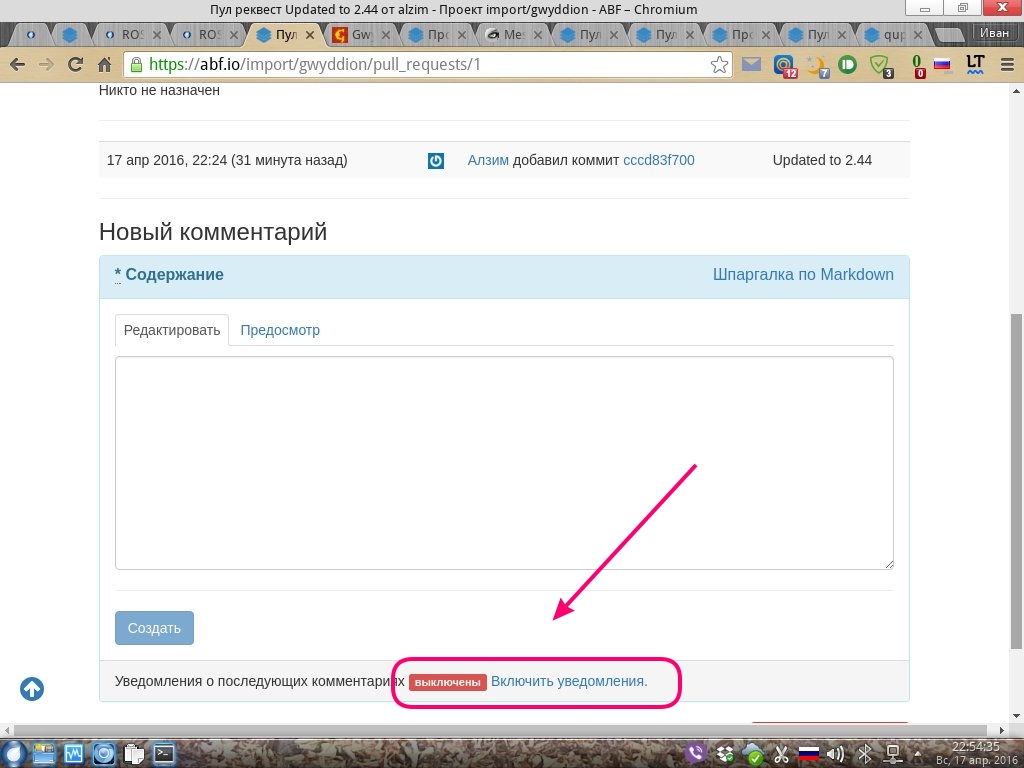Close the Gw browser tab

pyautogui.click(x=386, y=35)
